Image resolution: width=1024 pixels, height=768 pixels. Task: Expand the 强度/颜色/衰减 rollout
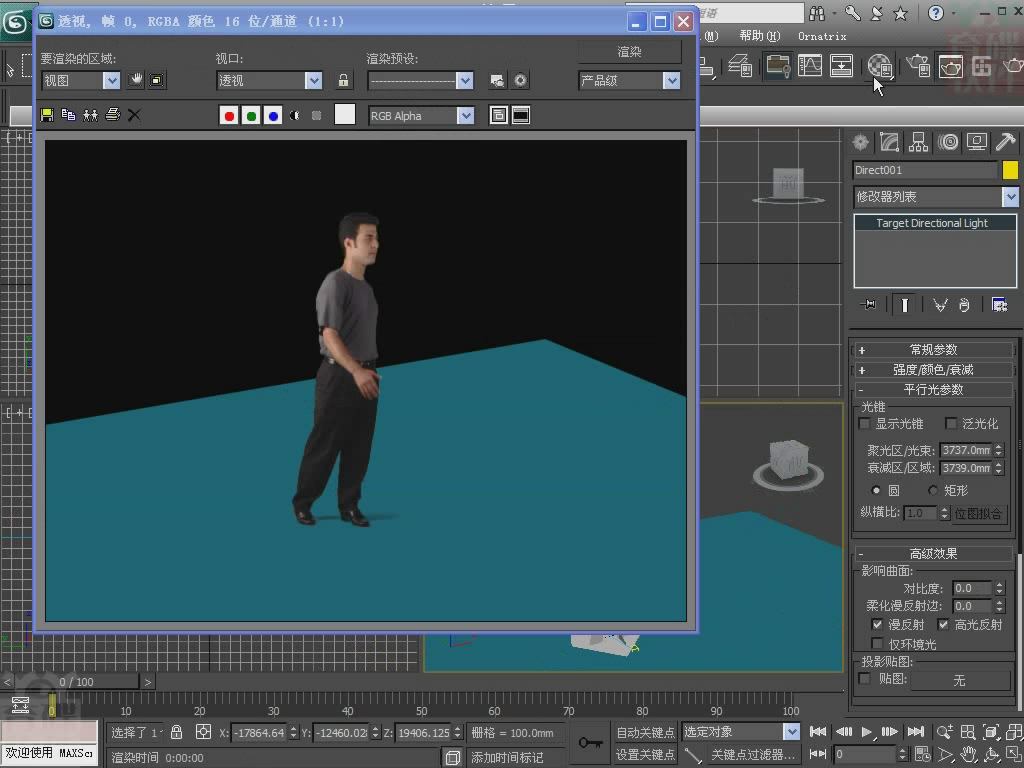933,370
